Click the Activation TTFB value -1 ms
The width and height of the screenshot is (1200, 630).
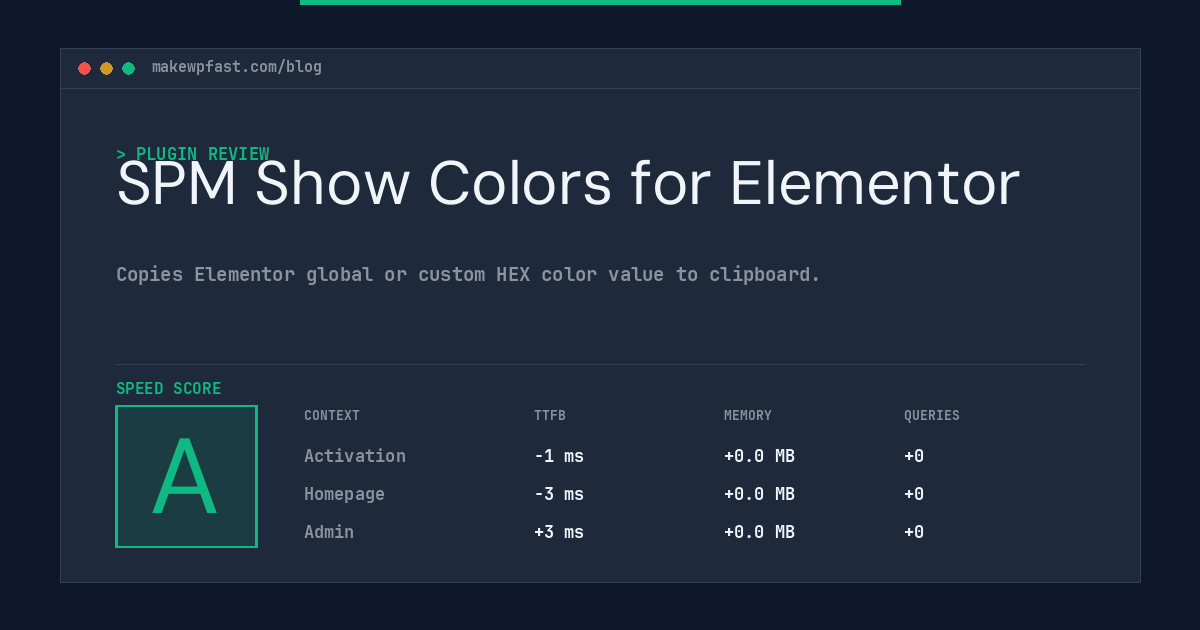coord(559,456)
